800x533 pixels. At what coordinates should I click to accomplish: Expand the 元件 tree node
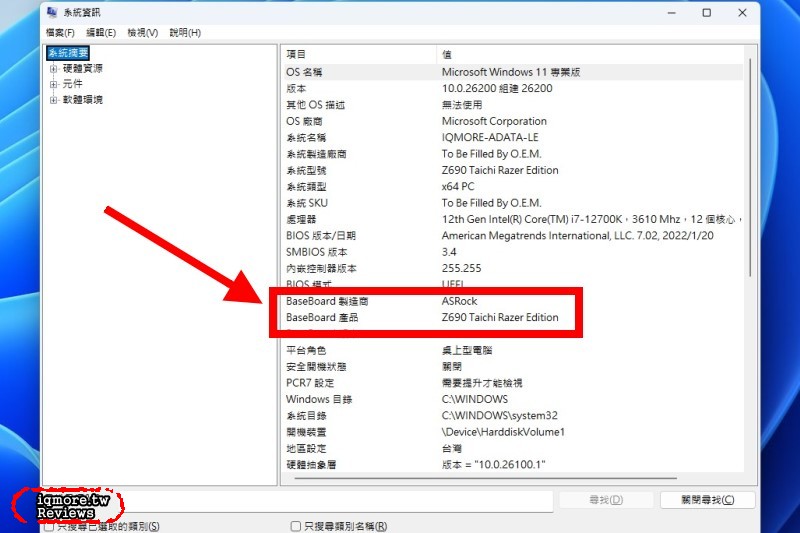coord(53,84)
